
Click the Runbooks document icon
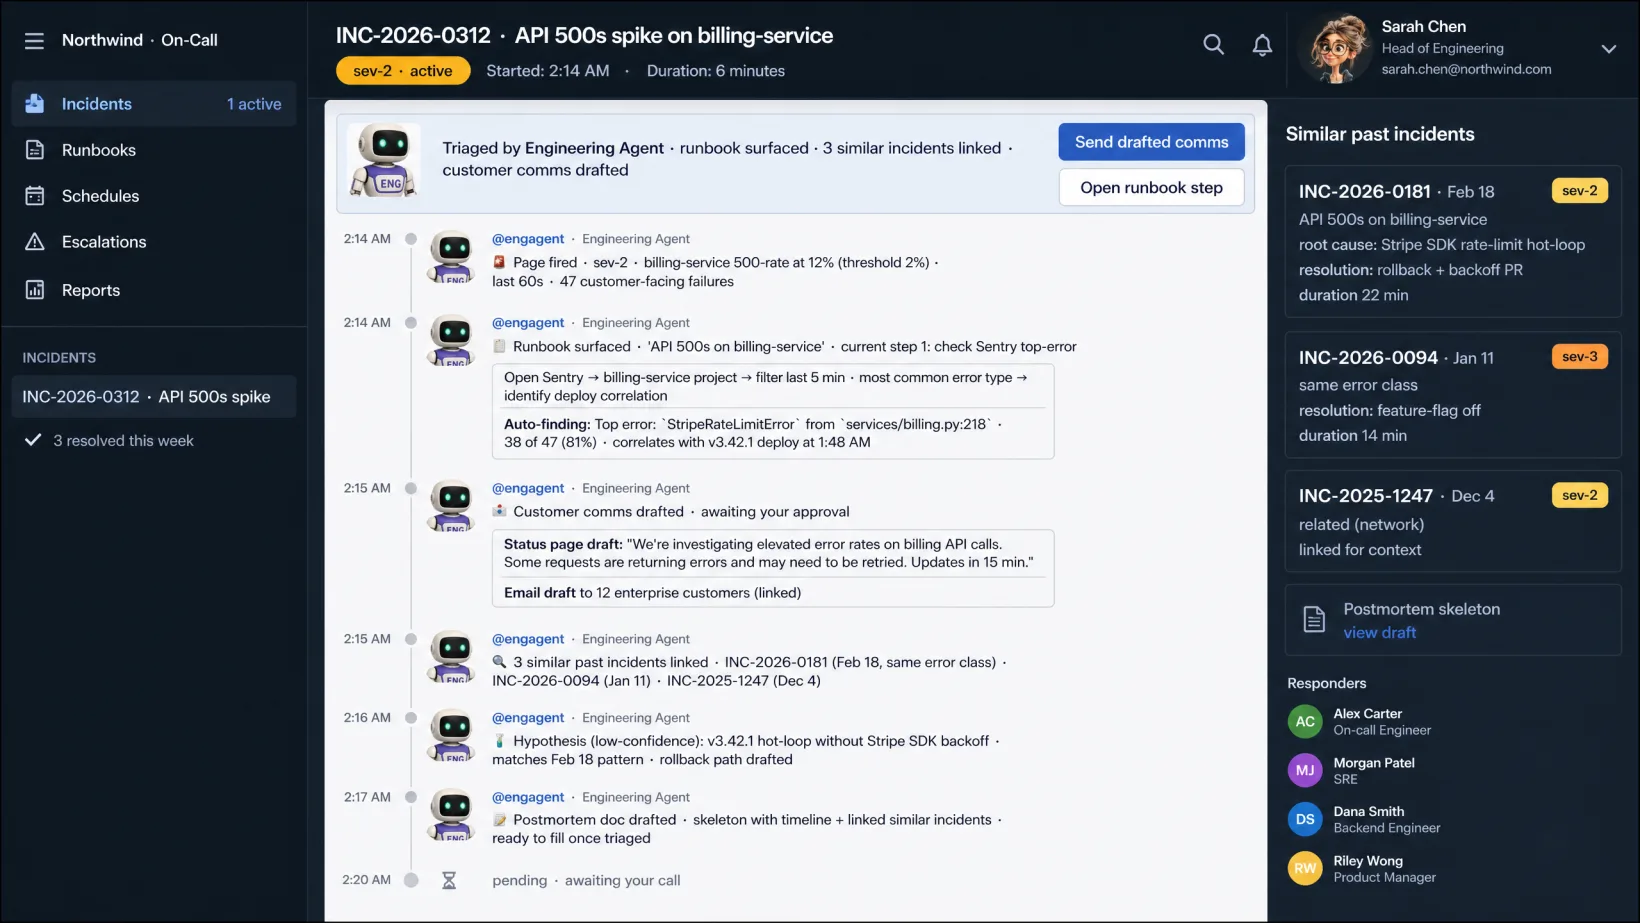[35, 150]
